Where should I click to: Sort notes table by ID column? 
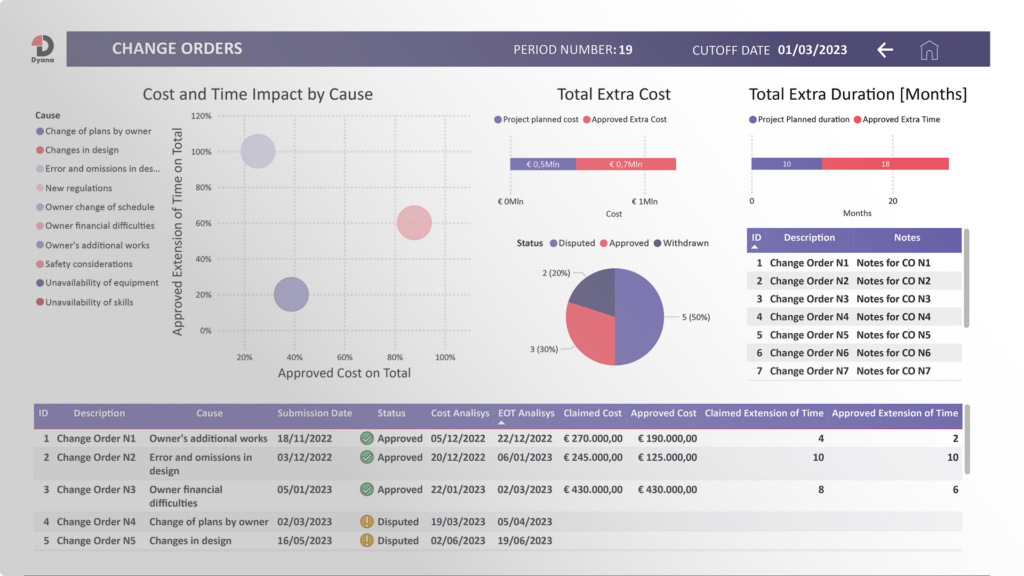[756, 238]
